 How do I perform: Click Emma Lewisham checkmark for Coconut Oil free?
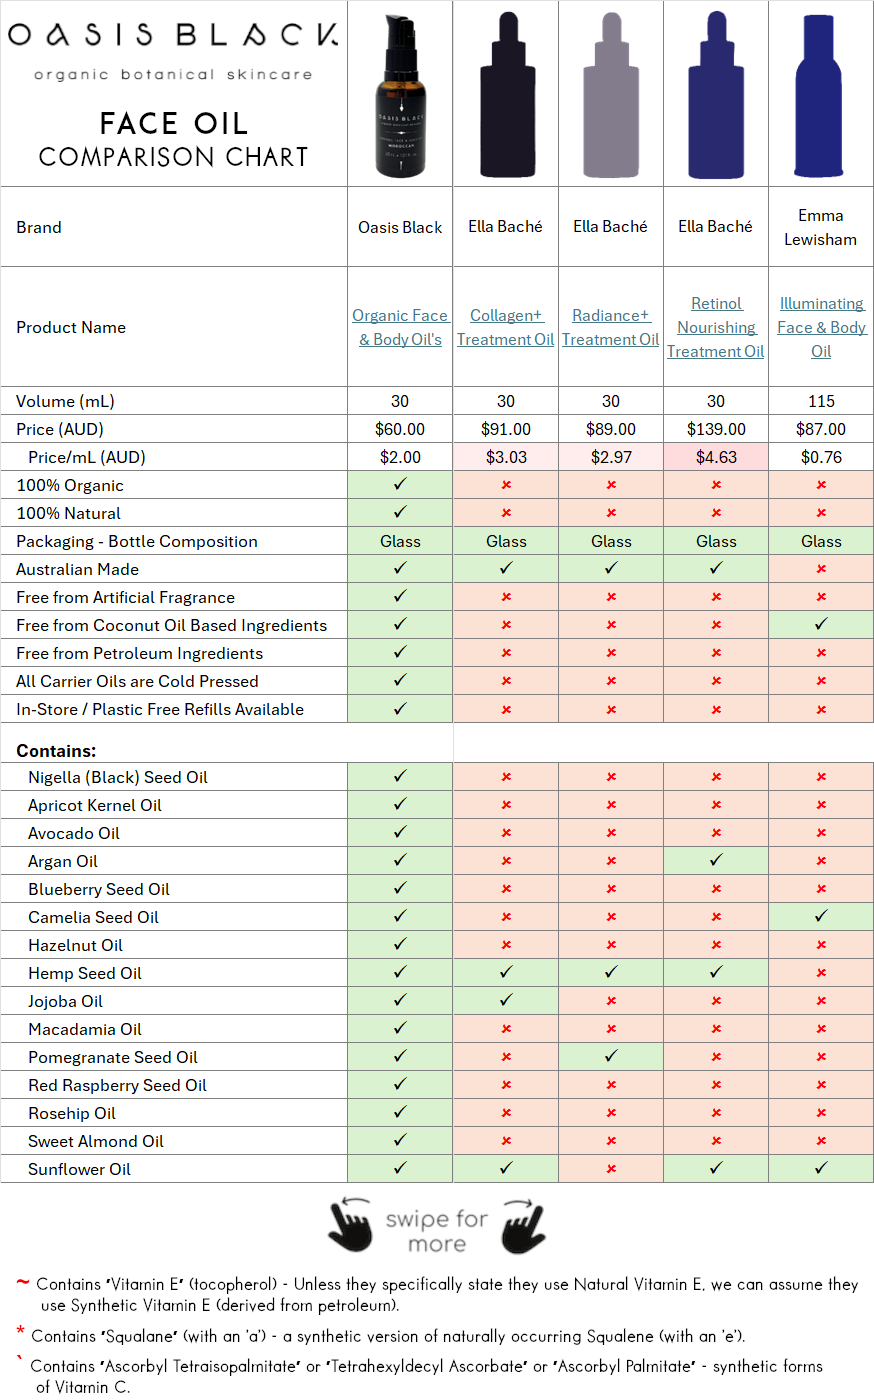[x=821, y=624]
